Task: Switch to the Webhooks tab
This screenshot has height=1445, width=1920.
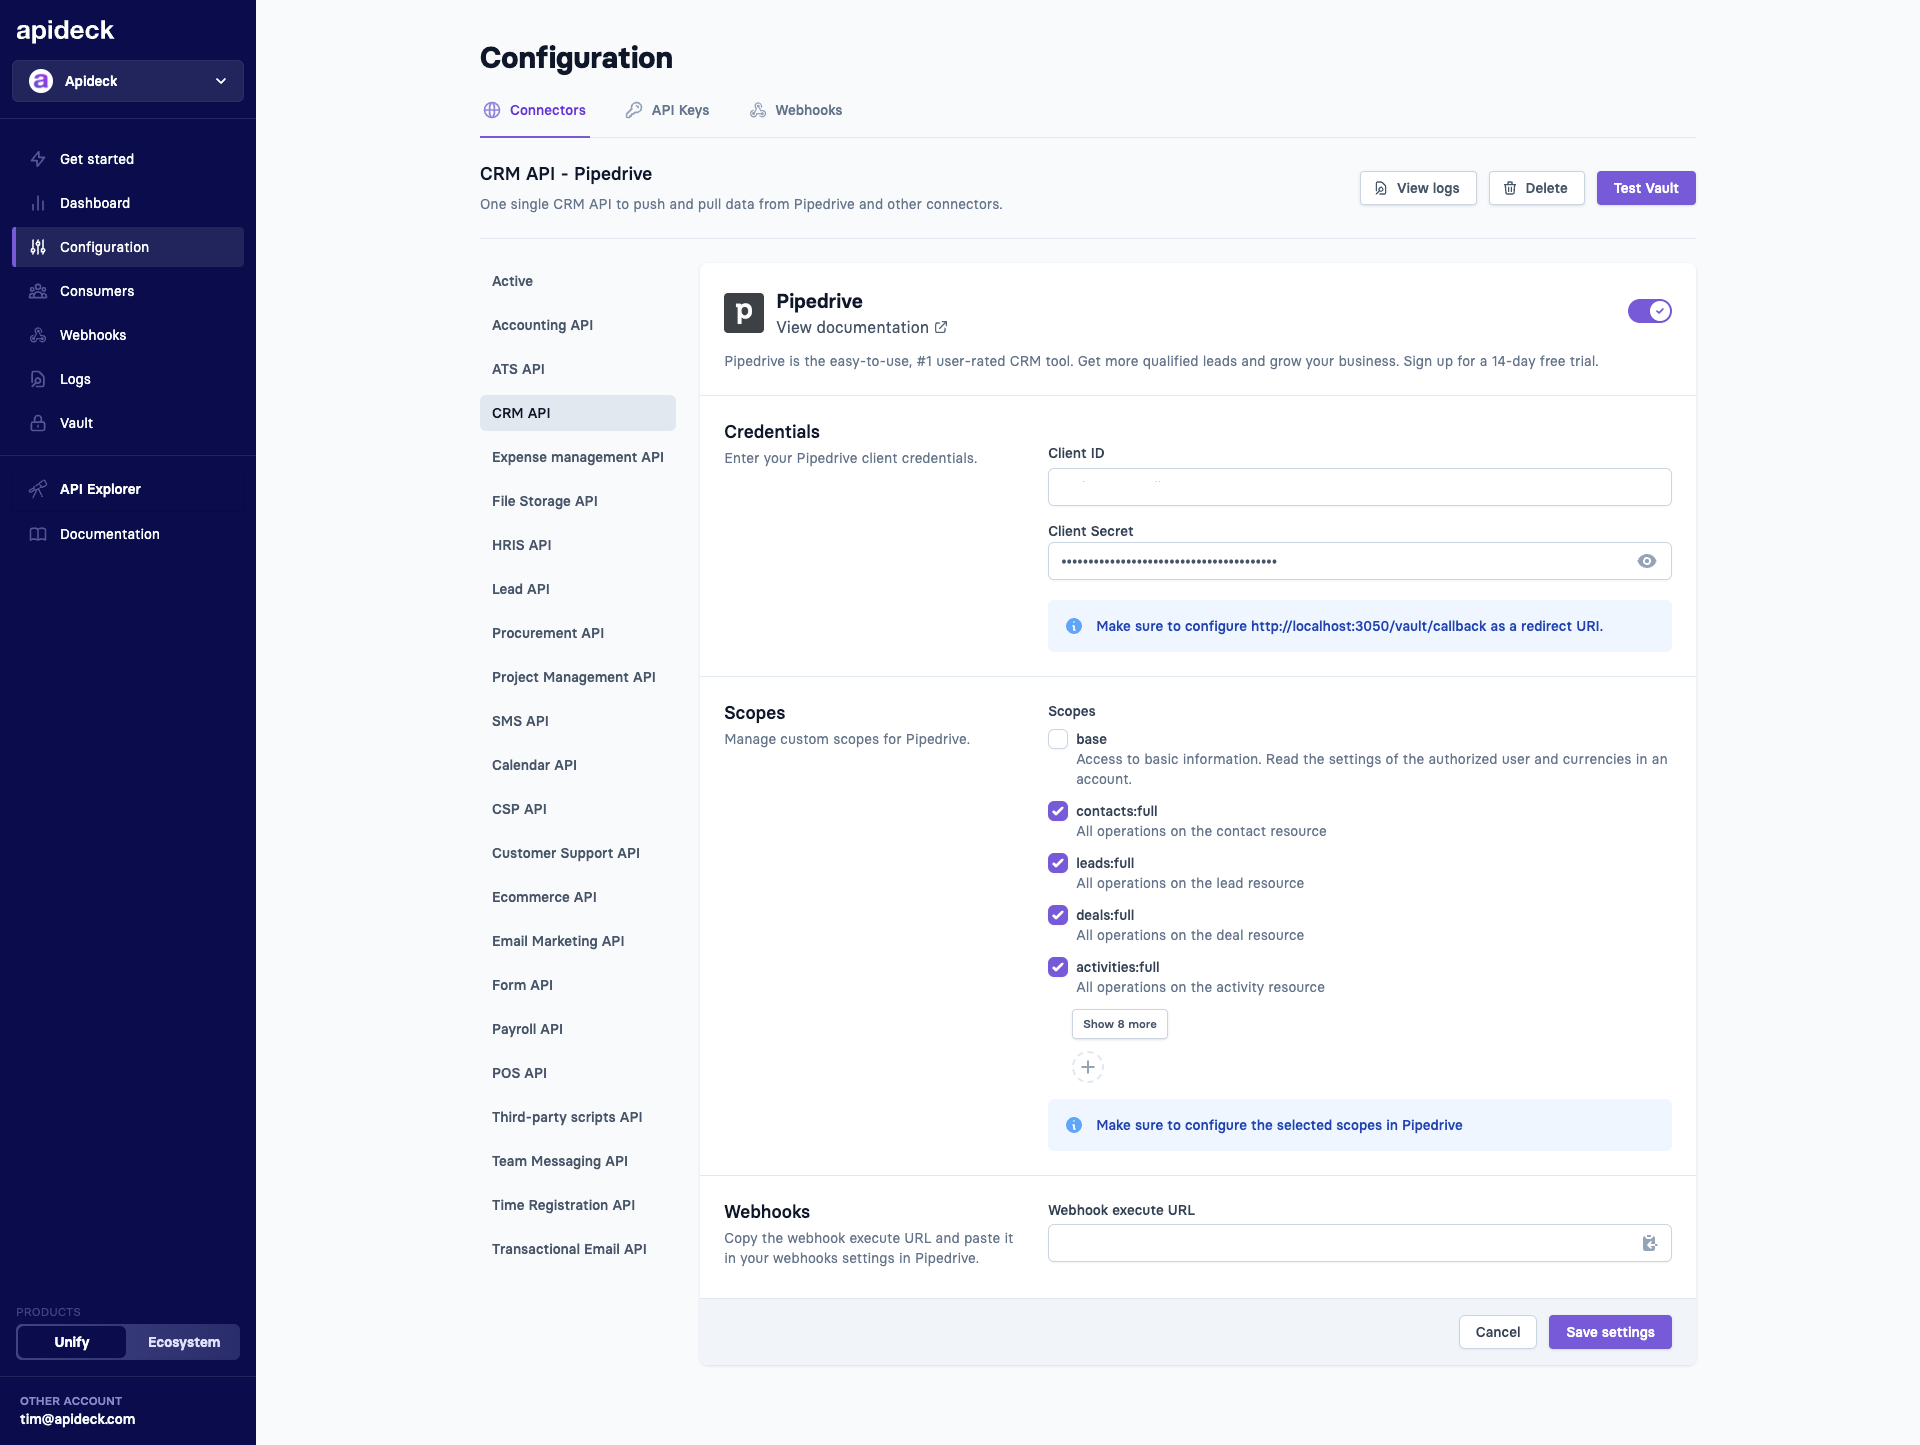Action: click(796, 110)
